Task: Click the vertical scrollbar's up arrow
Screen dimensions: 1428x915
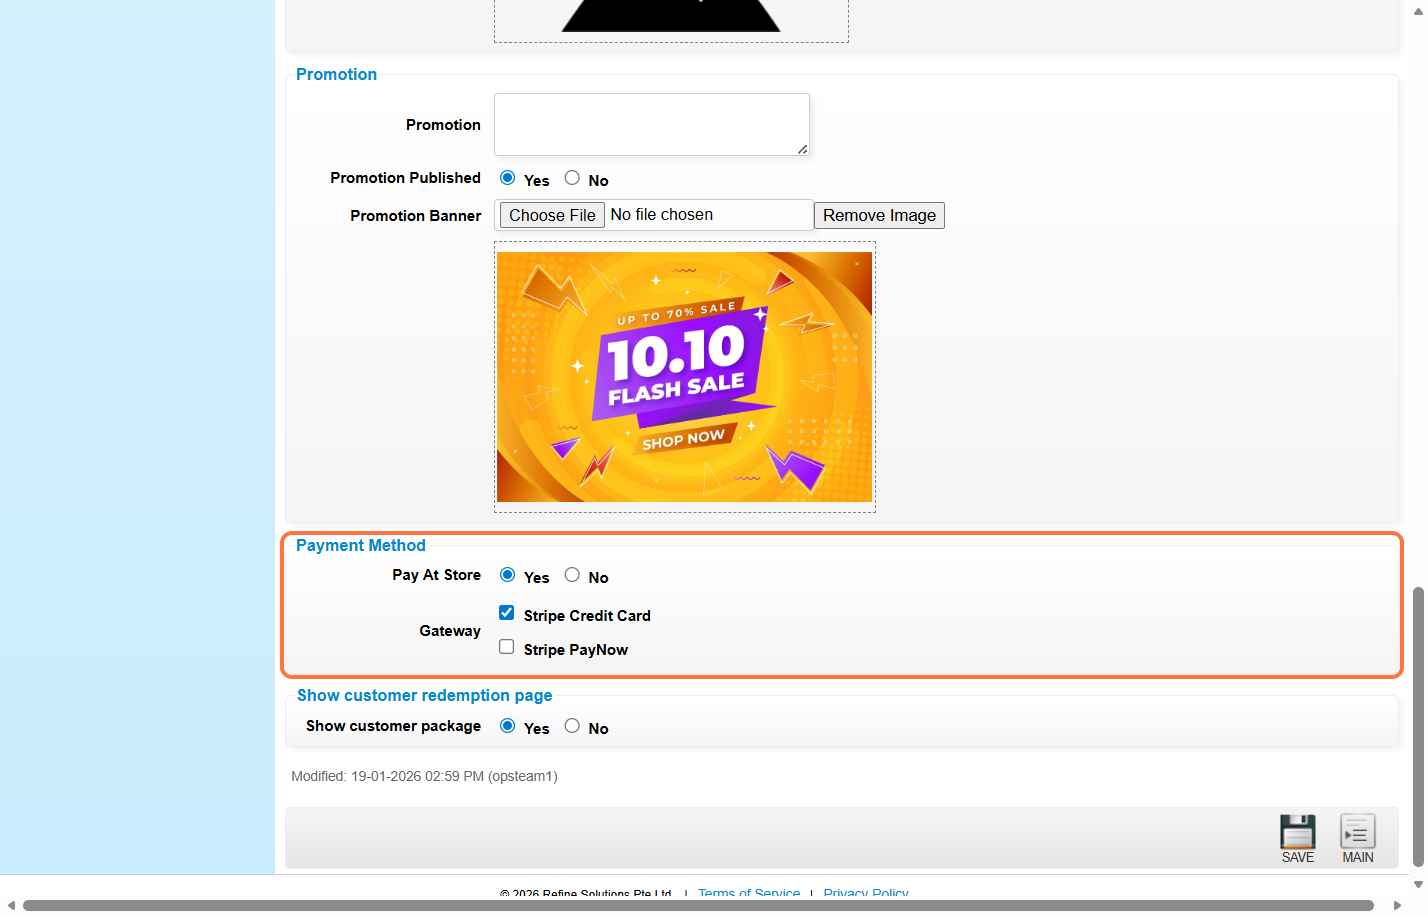Action: (x=1418, y=10)
